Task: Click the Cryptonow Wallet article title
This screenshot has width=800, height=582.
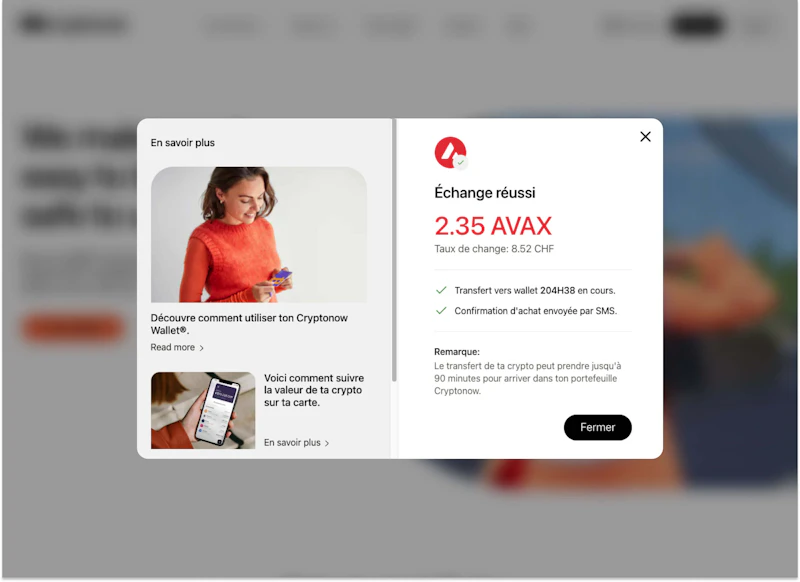Action: click(x=249, y=324)
